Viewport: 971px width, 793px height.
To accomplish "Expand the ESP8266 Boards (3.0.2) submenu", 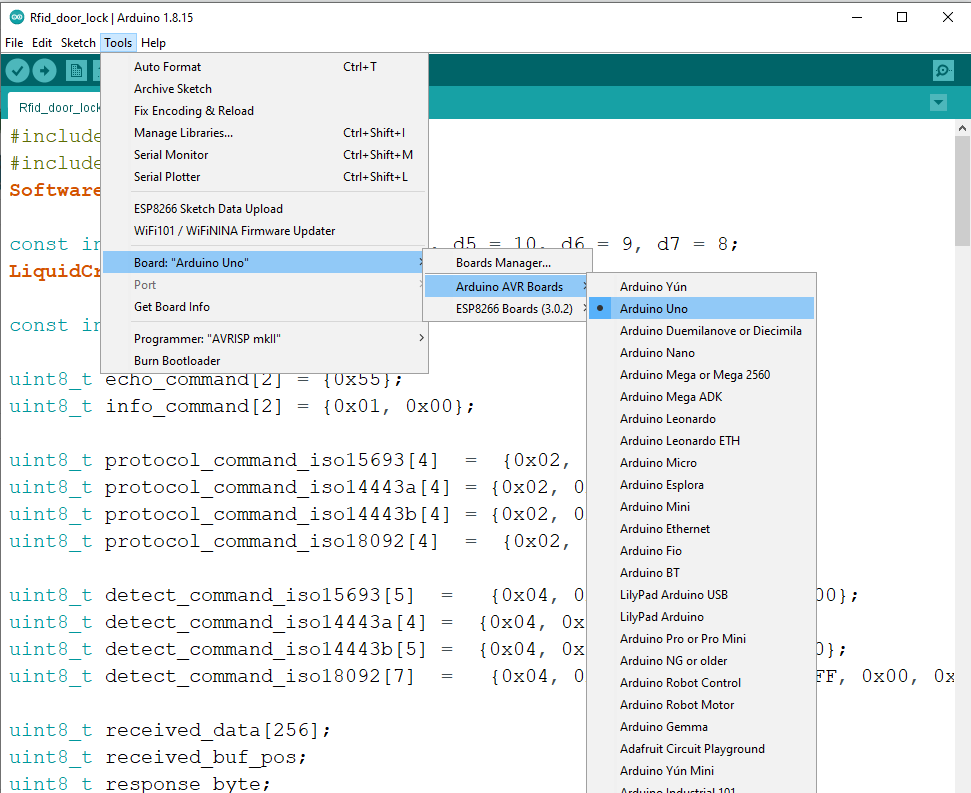I will pos(506,308).
